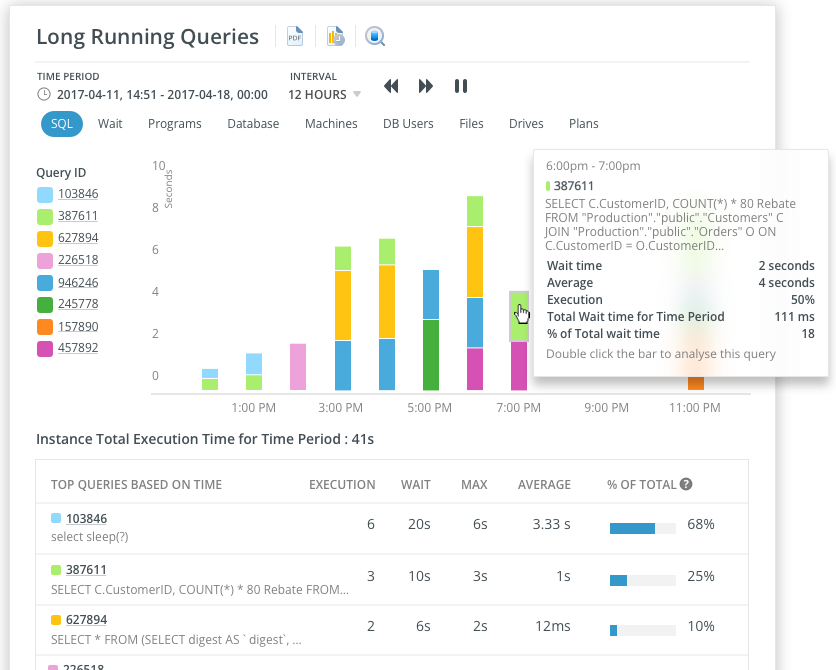Click yellow swatch for 627894 in legend
Viewport: 836px width, 670px height.
point(45,239)
